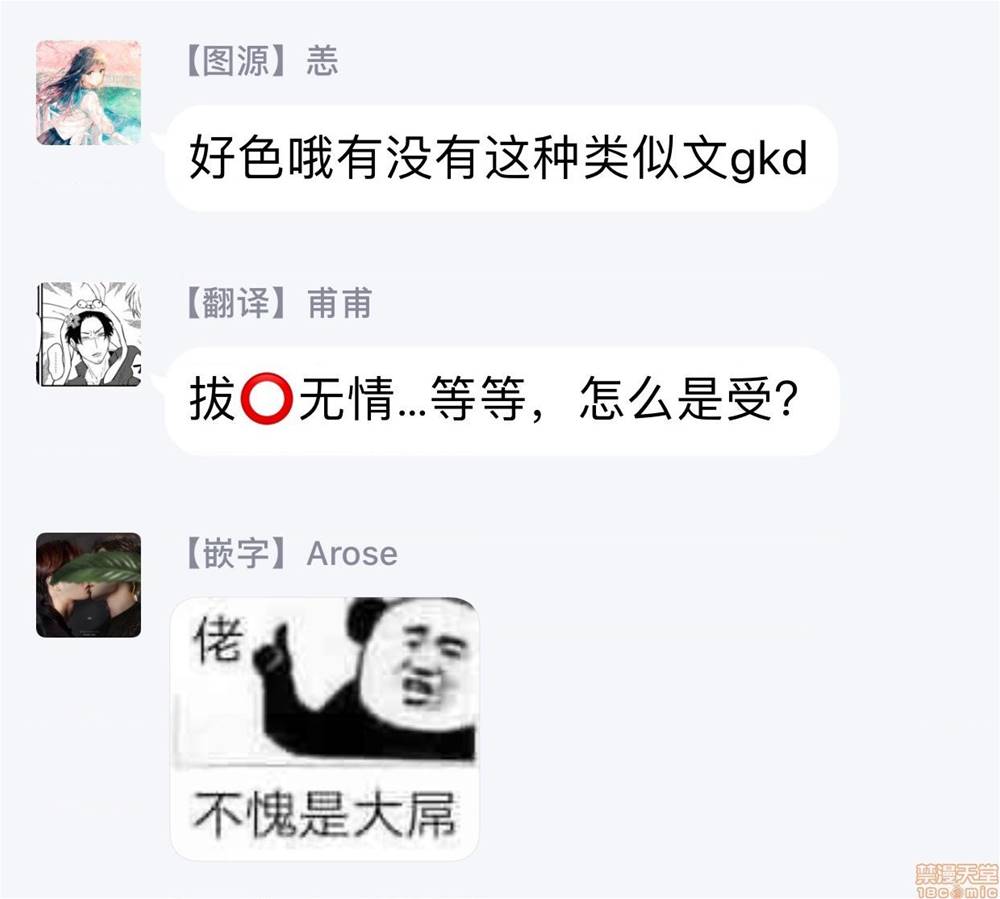Open profile via the 甫甫 username
1000x899 pixels.
[339, 303]
